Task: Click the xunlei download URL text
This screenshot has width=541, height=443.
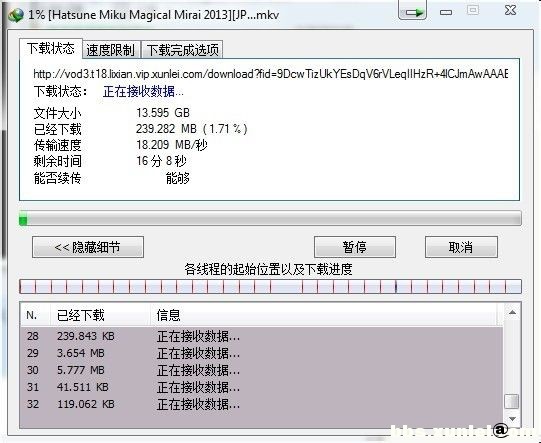Action: [270, 73]
